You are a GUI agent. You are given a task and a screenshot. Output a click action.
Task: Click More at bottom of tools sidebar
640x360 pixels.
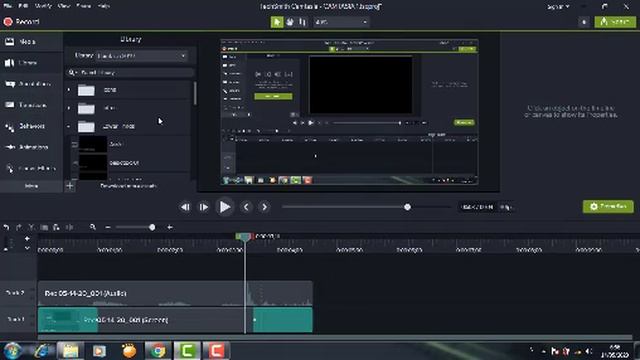click(31, 186)
